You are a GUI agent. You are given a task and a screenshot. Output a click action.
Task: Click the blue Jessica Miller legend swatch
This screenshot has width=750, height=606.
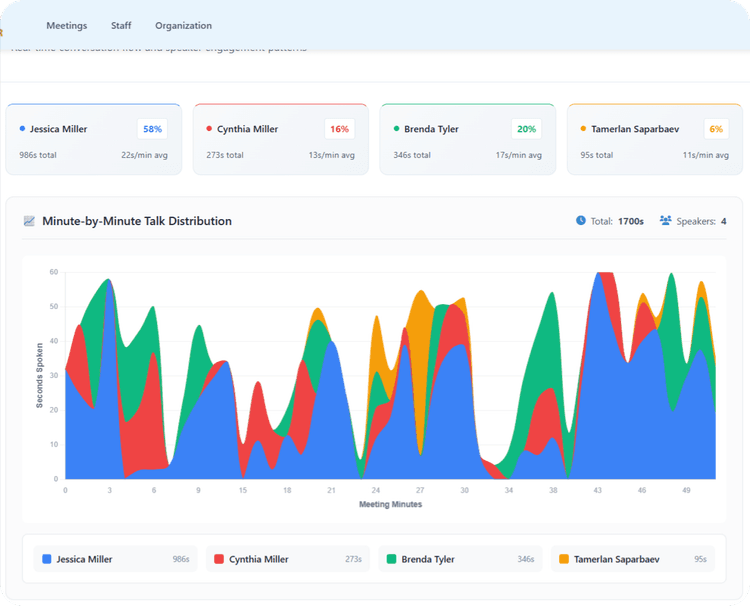(46, 559)
